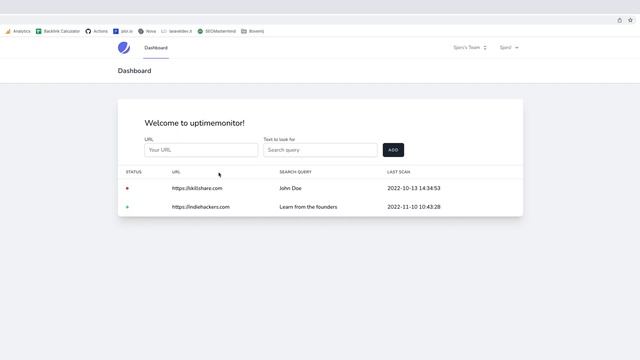Screen dimensions: 640x360
Task: Click the https://indiehackers.com URL cell
Action: pyautogui.click(x=201, y=207)
